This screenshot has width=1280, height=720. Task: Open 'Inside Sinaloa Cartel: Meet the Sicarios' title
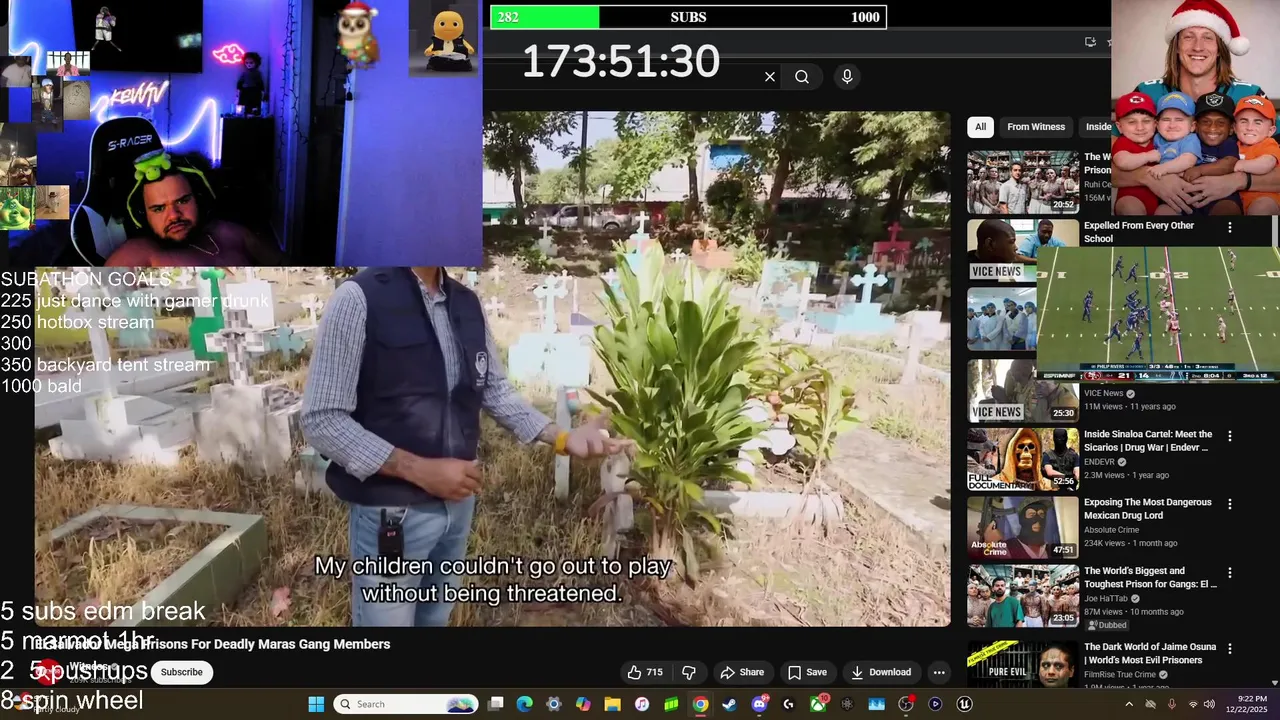[1148, 441]
